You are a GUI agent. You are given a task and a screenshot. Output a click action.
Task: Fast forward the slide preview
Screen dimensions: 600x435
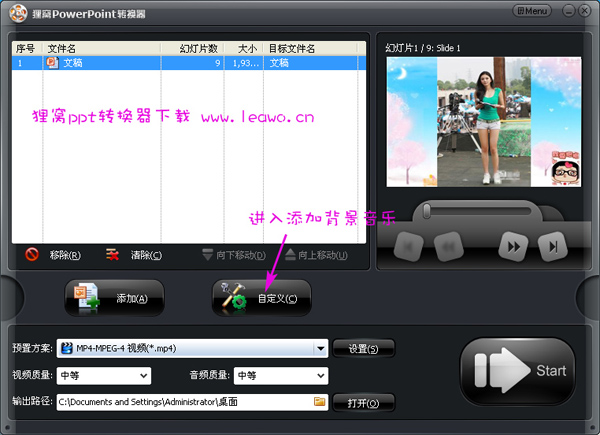[514, 247]
